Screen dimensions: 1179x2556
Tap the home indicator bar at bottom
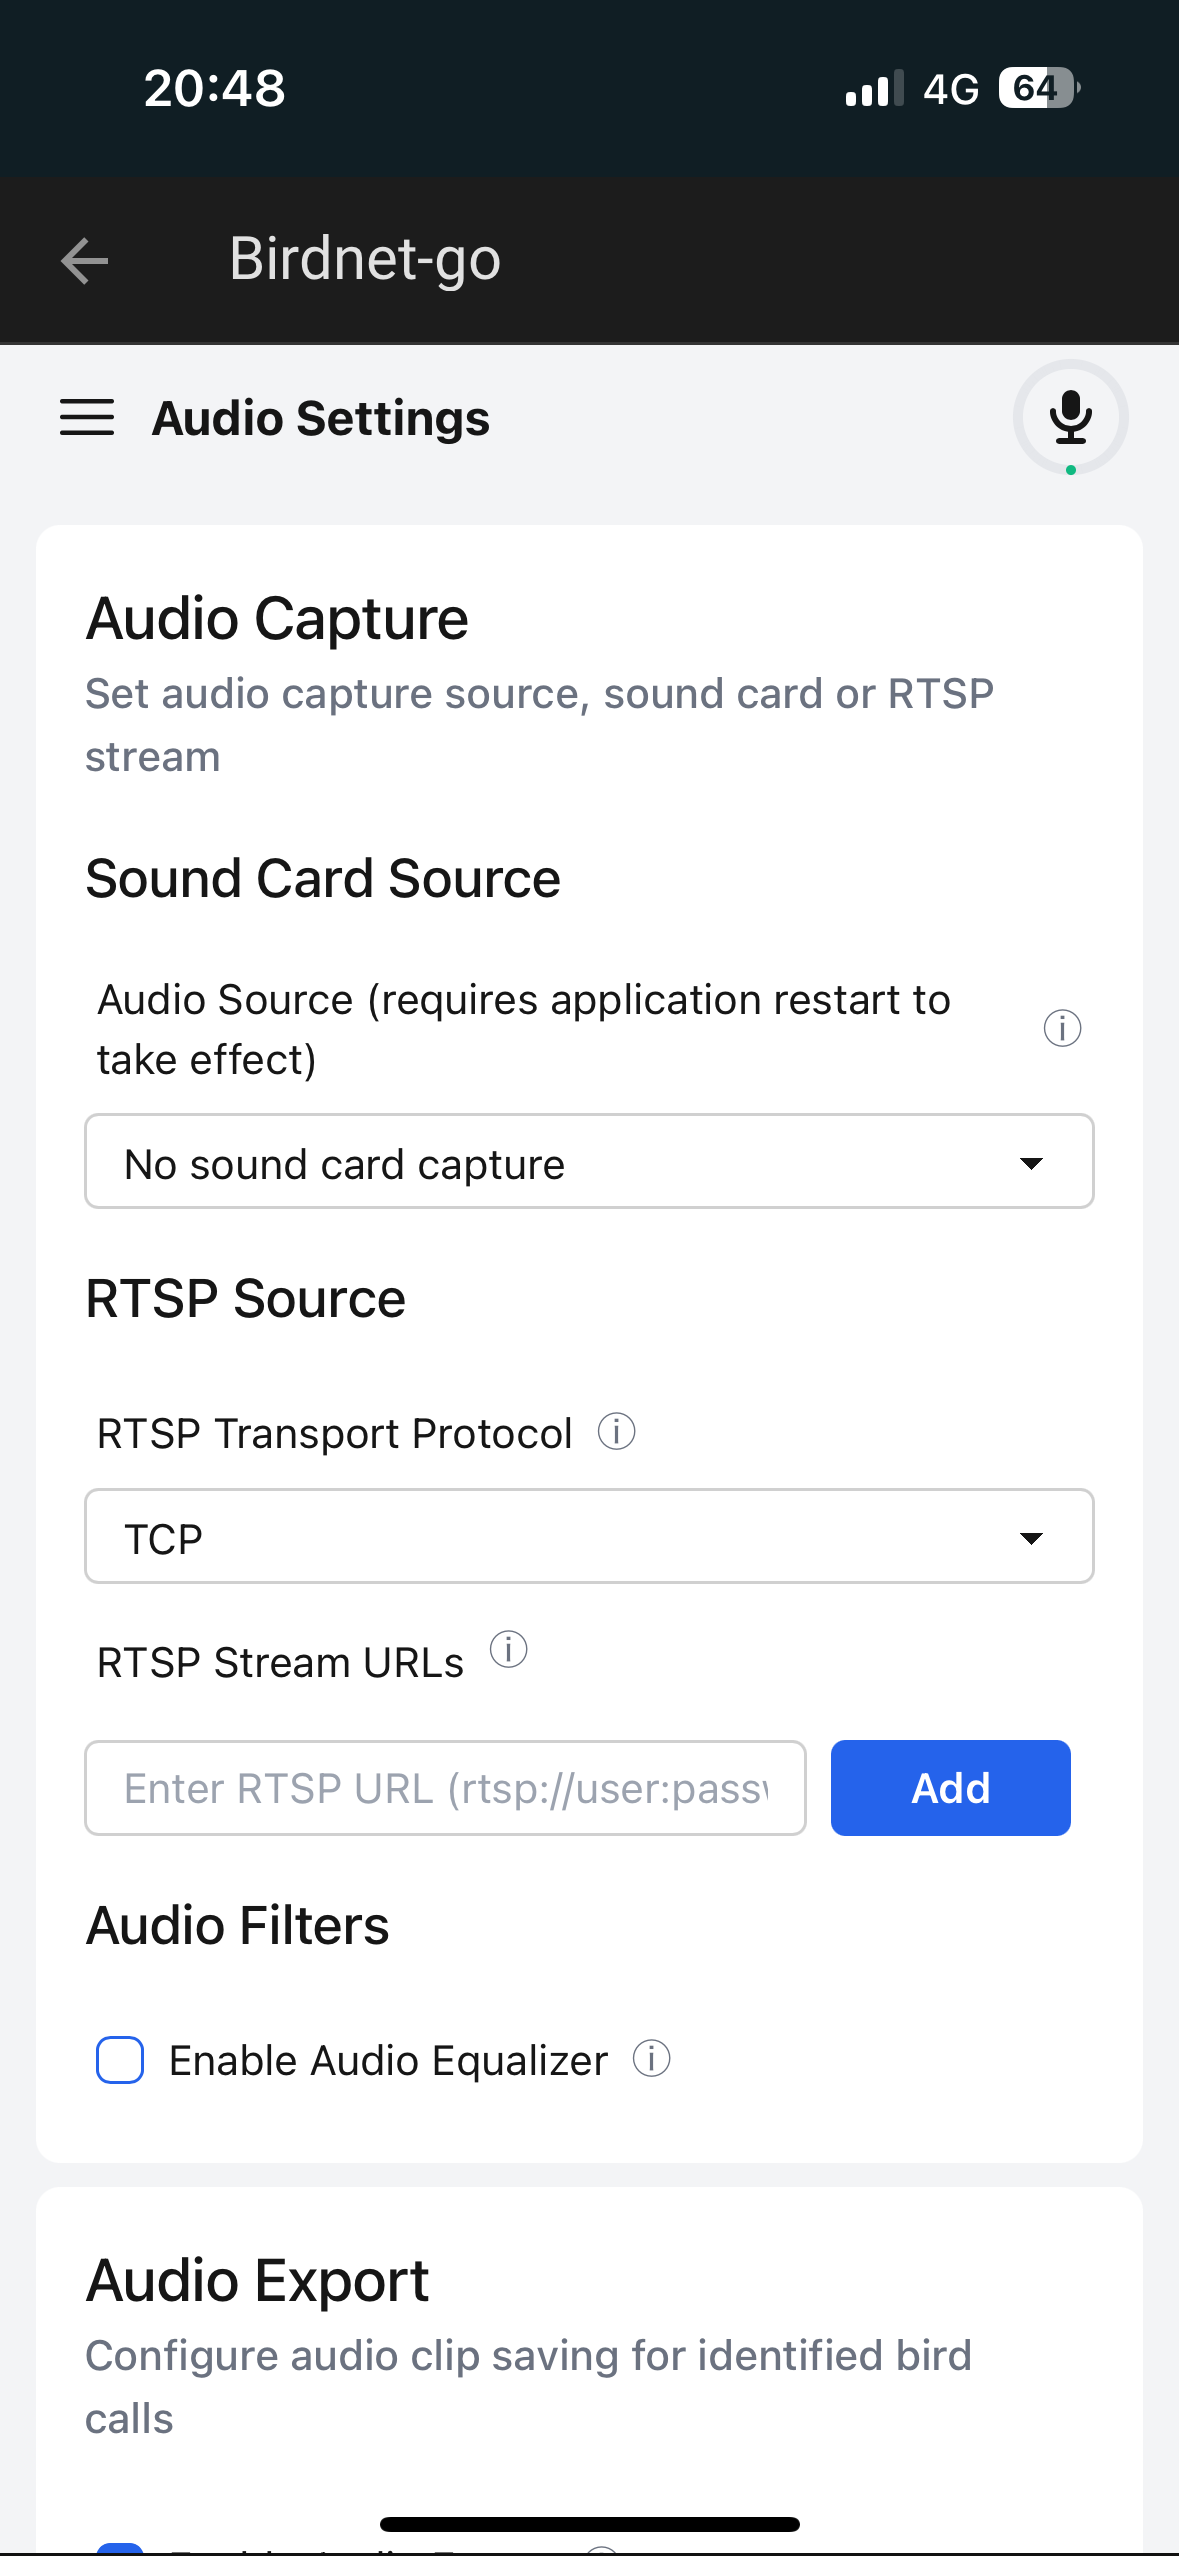[x=589, y=2524]
